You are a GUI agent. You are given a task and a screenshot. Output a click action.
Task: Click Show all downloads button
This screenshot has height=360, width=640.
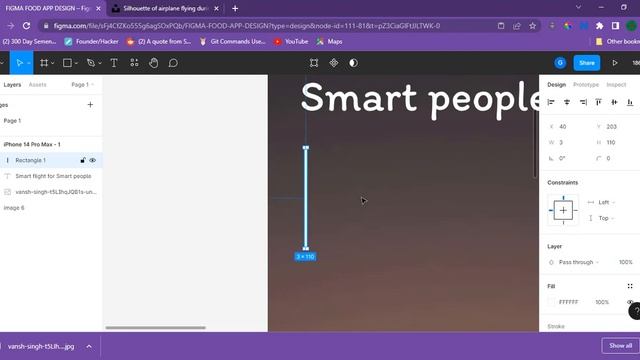[620, 346]
